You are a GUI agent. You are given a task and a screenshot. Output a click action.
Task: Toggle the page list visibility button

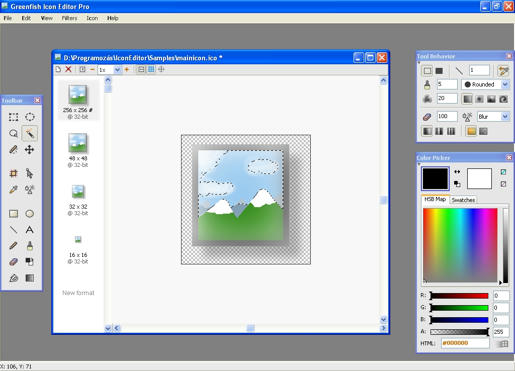(x=141, y=69)
